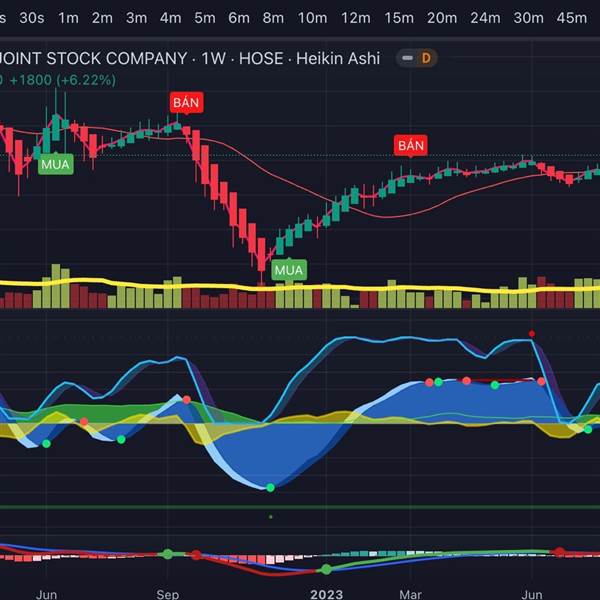Click the +1800 (+6.22%) price change

63,80
